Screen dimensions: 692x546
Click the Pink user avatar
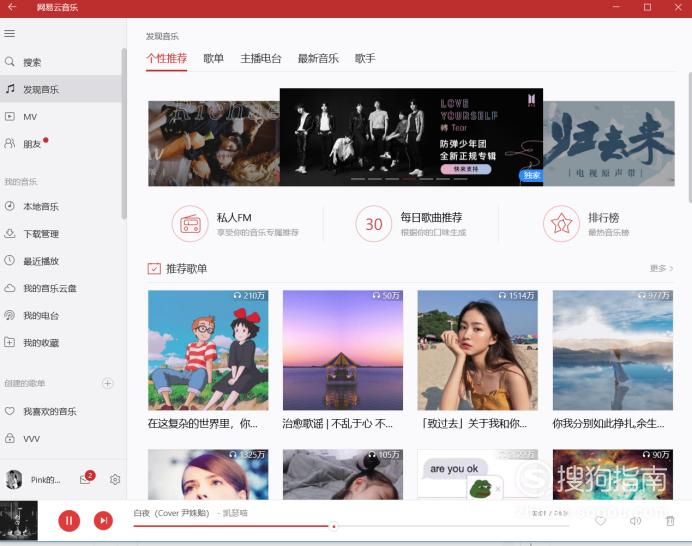point(14,480)
